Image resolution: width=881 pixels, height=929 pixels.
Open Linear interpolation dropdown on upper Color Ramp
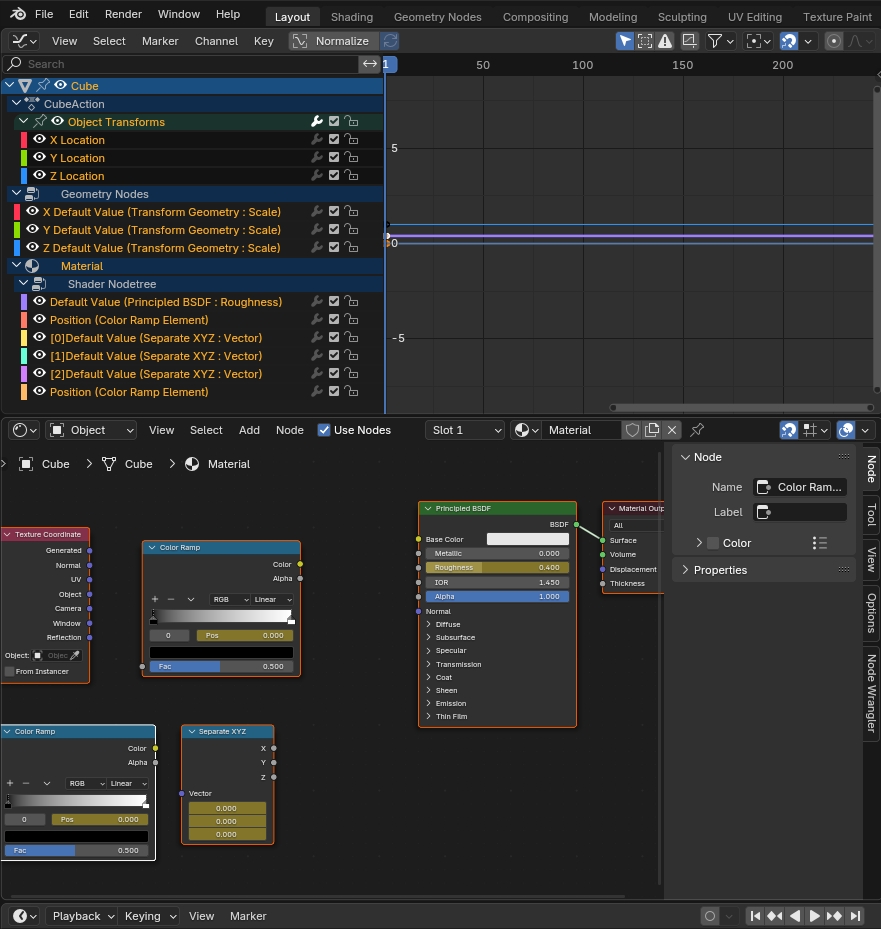coord(273,600)
